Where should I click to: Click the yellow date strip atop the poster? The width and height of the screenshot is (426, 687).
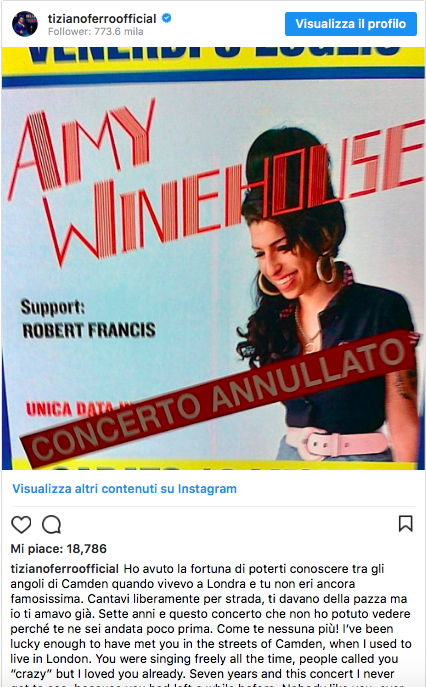click(213, 61)
